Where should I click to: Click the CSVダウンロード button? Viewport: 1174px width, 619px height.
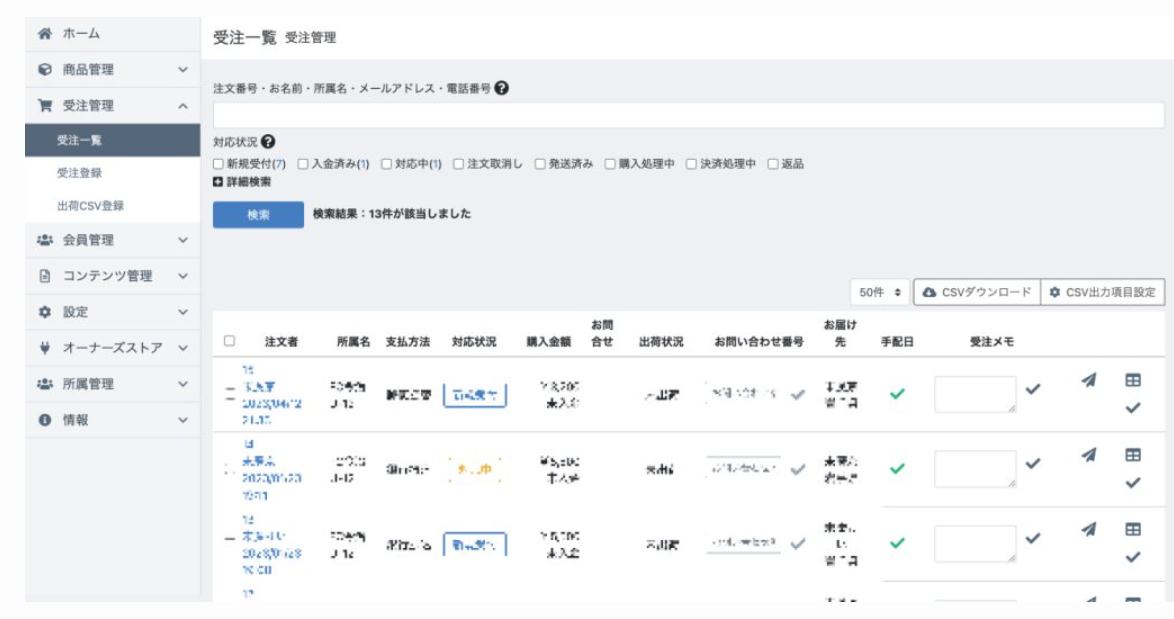[x=976, y=292]
